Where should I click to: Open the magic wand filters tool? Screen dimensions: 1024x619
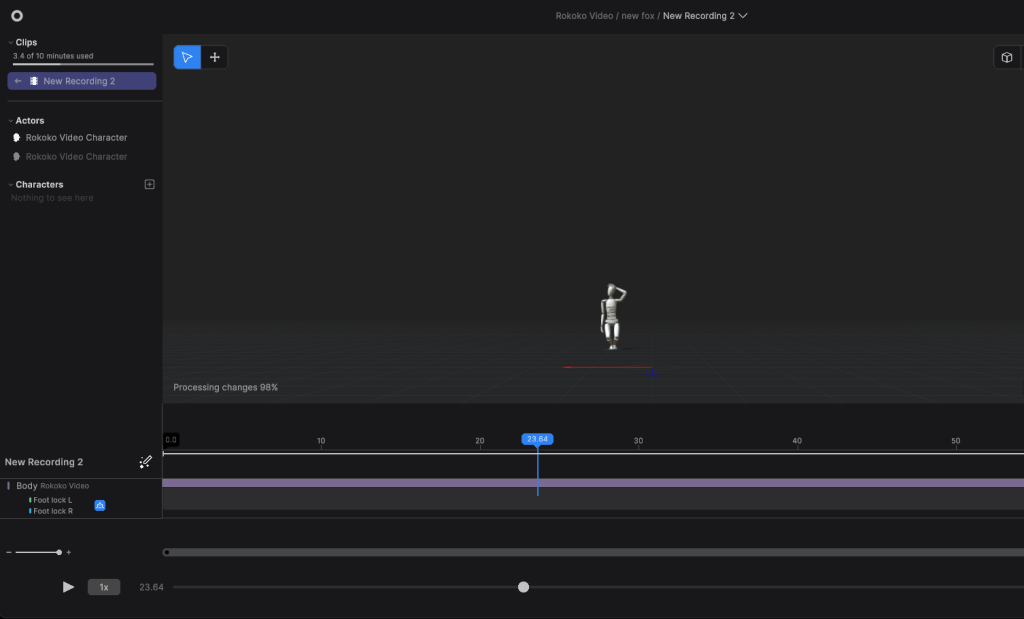pyautogui.click(x=146, y=462)
